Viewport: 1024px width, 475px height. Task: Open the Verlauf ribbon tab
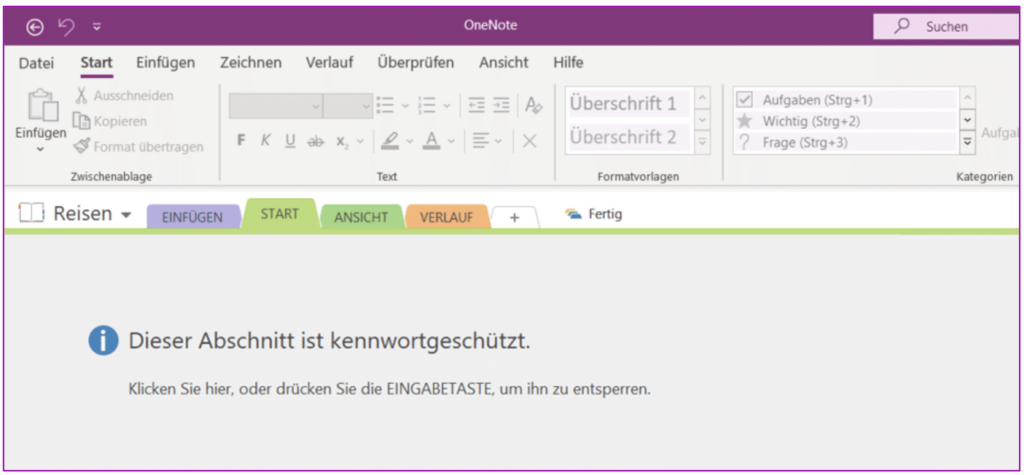click(x=329, y=63)
